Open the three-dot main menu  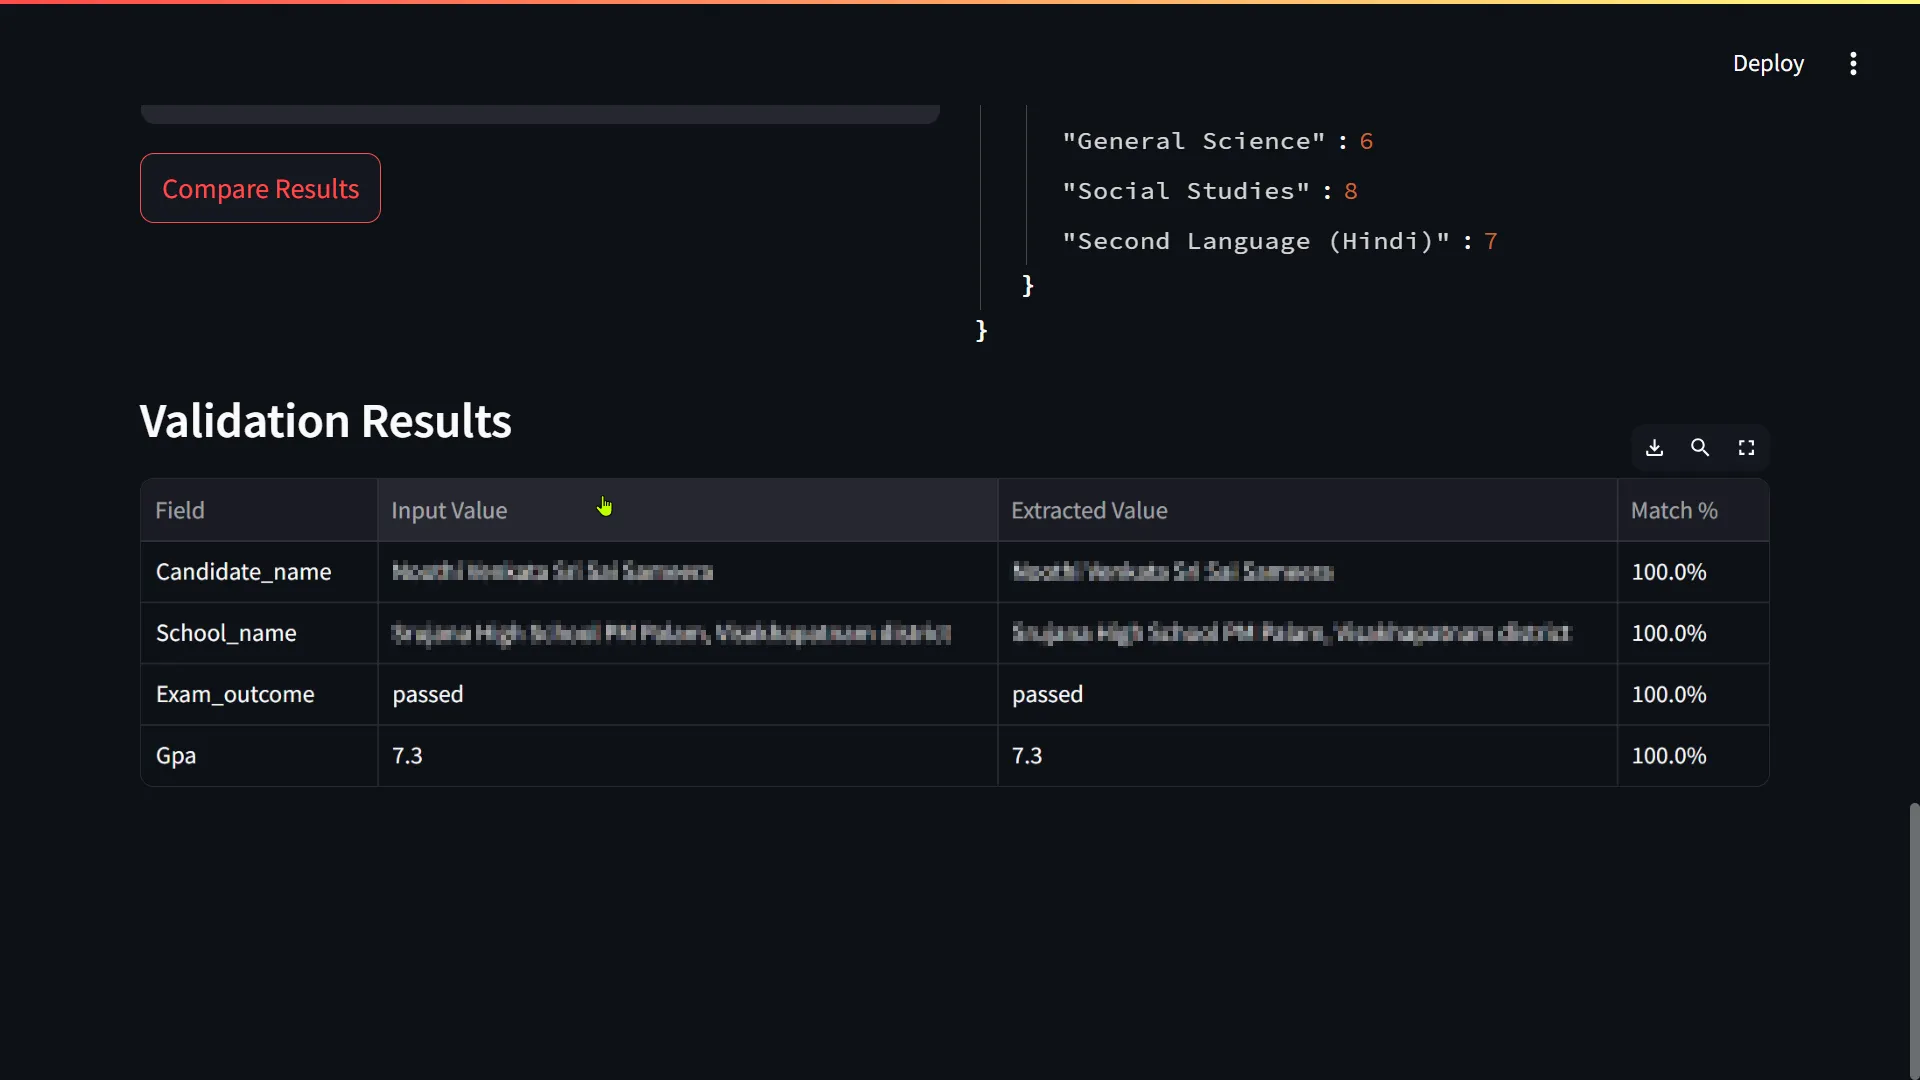(1853, 64)
